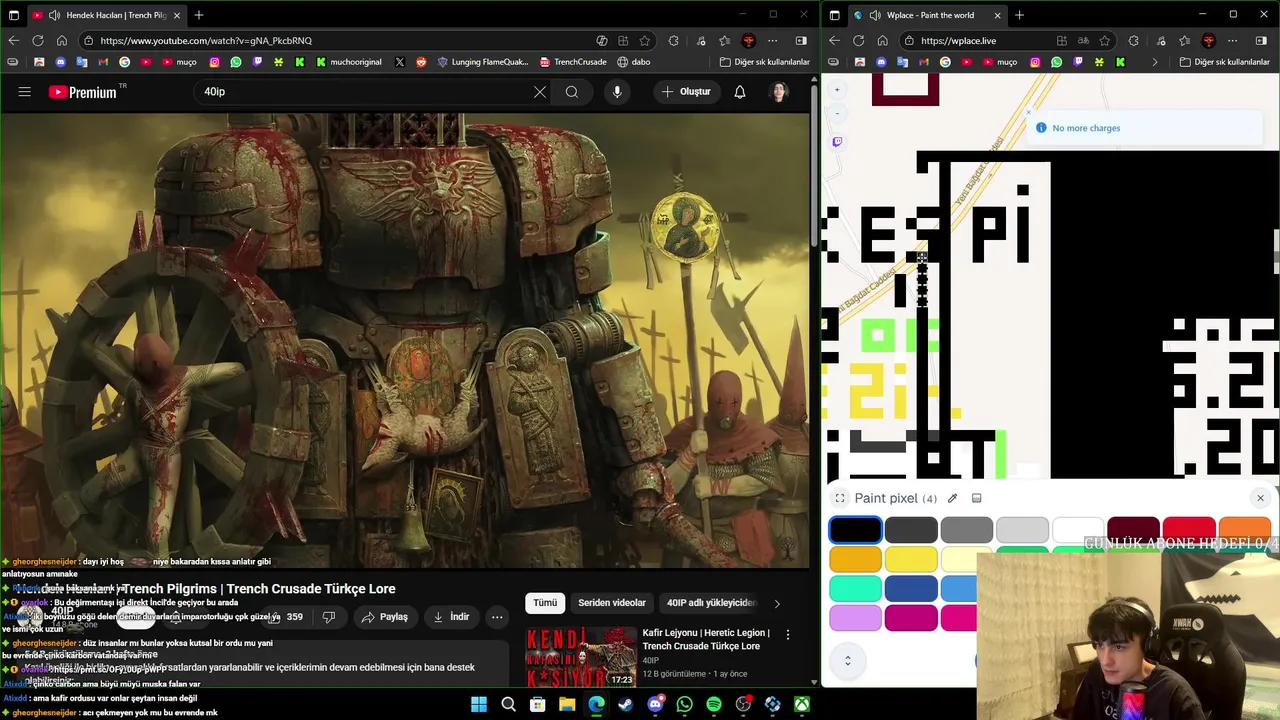Open the dabo bookmark

(x=634, y=62)
